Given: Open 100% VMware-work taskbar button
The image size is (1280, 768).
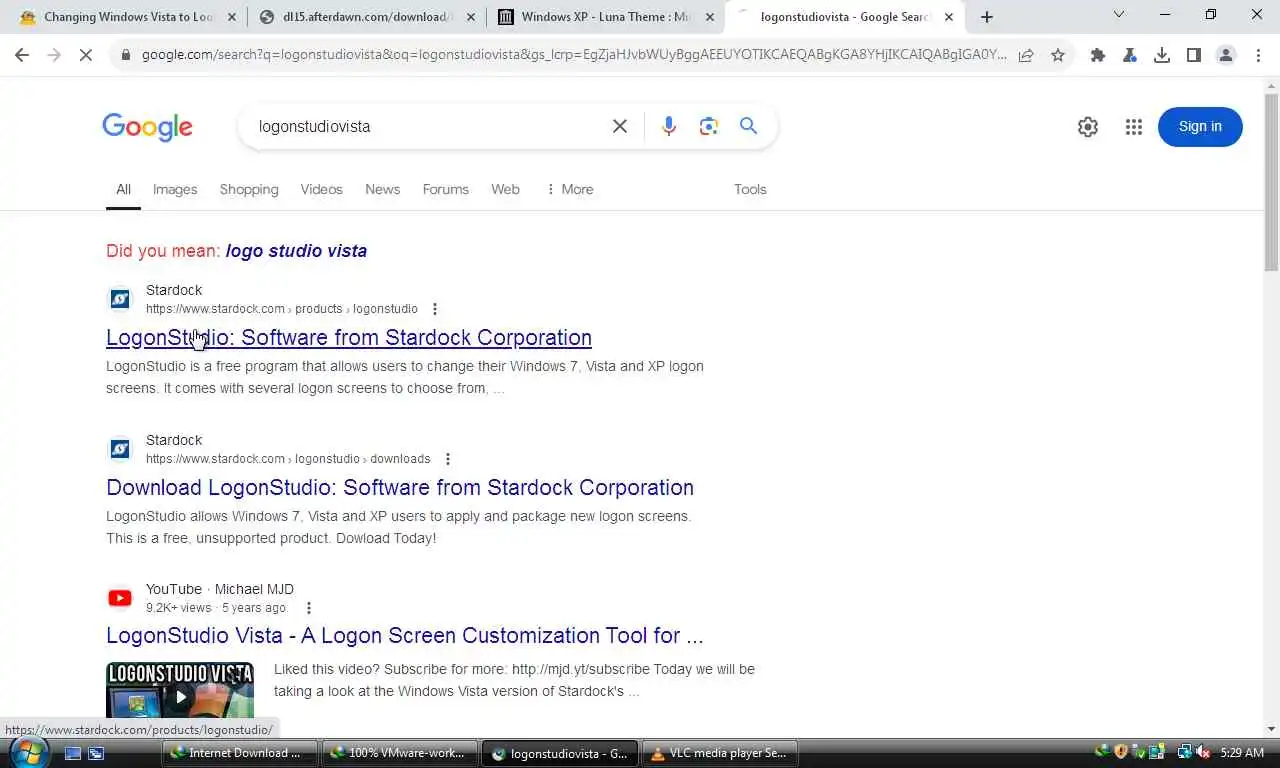Looking at the screenshot, I should [x=400, y=753].
